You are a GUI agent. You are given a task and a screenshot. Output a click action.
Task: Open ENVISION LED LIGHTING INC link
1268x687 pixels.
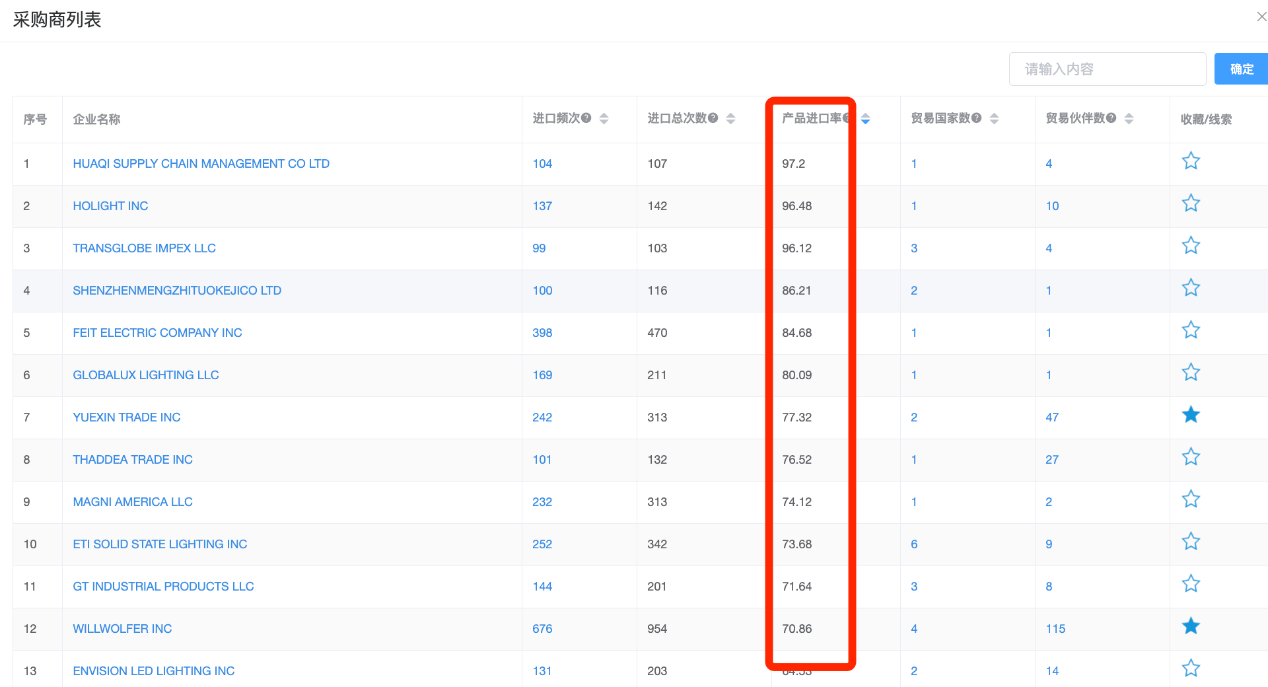point(154,671)
